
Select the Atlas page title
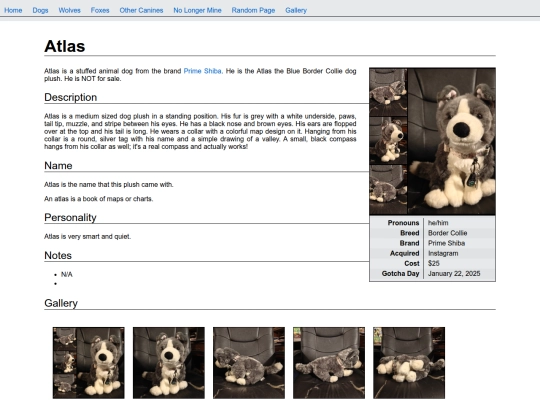(x=64, y=46)
